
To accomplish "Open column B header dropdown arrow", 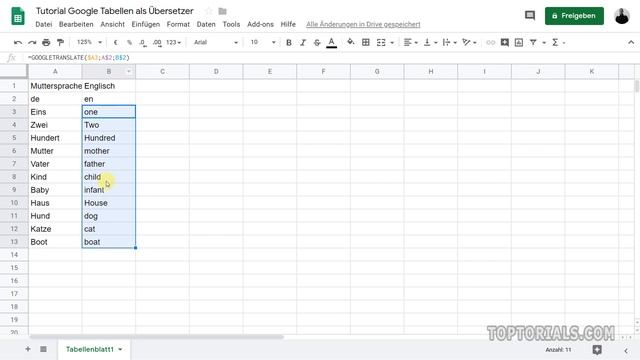I will coord(129,71).
